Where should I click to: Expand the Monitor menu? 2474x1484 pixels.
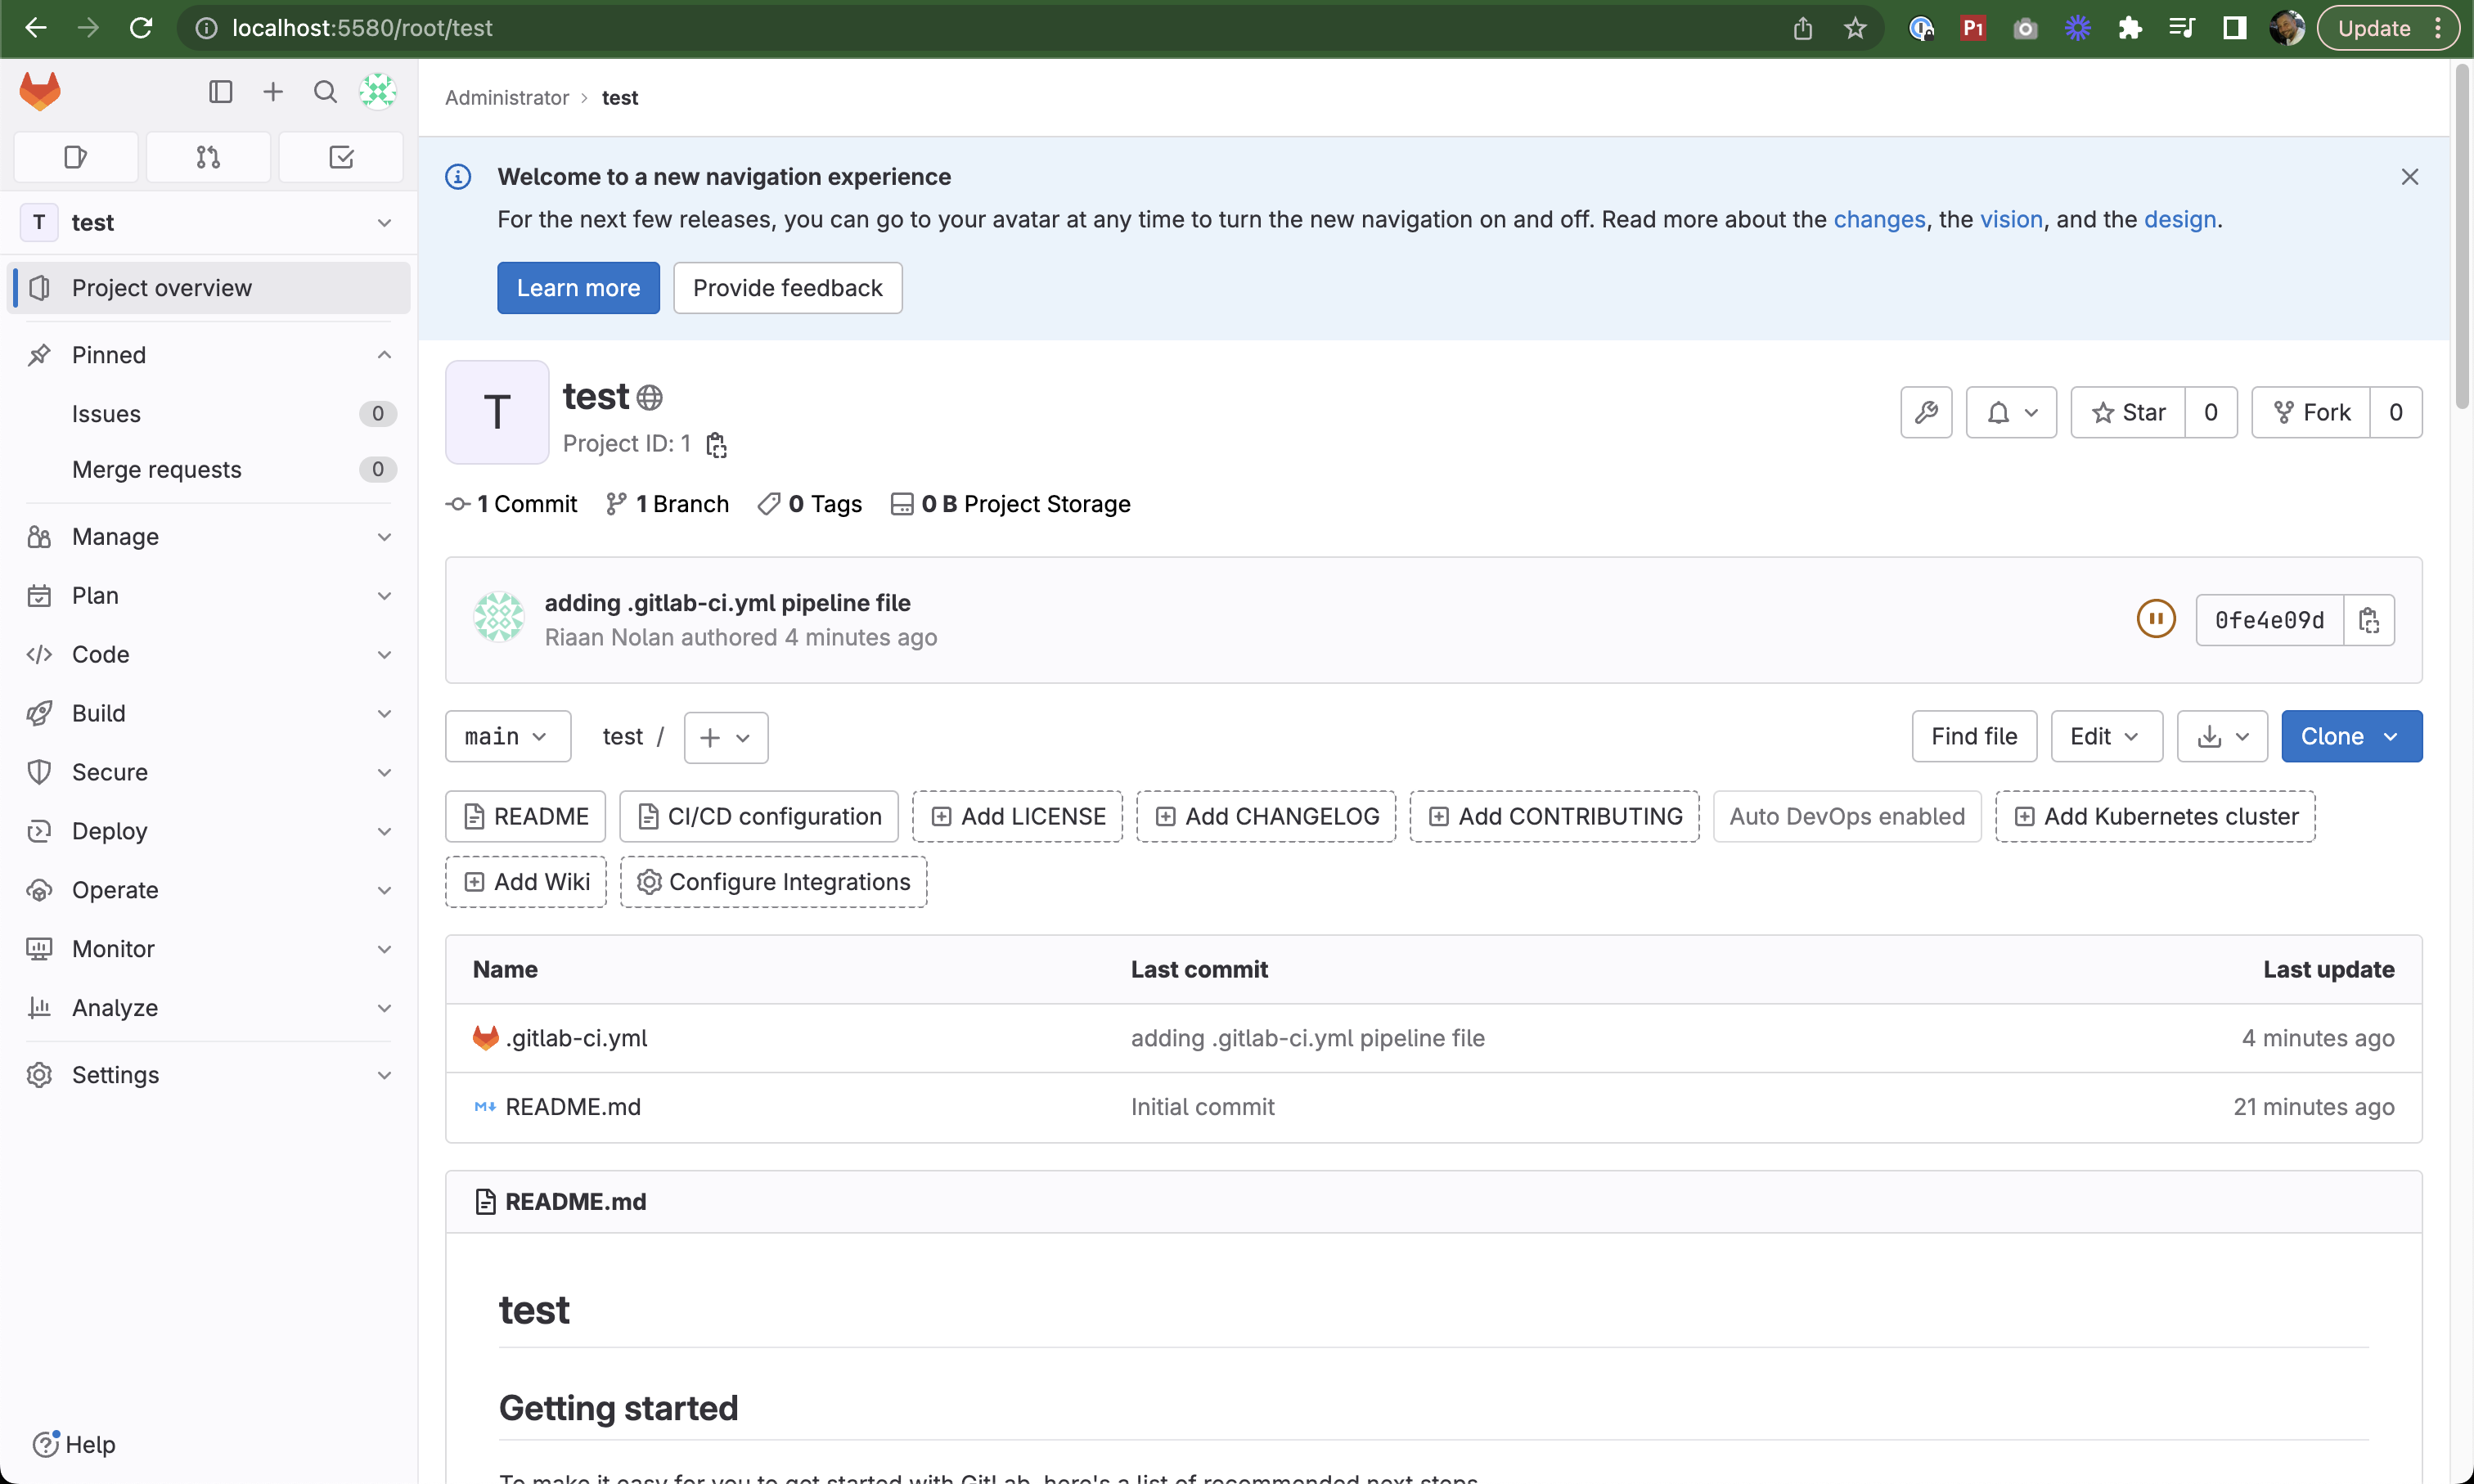pyautogui.click(x=209, y=950)
